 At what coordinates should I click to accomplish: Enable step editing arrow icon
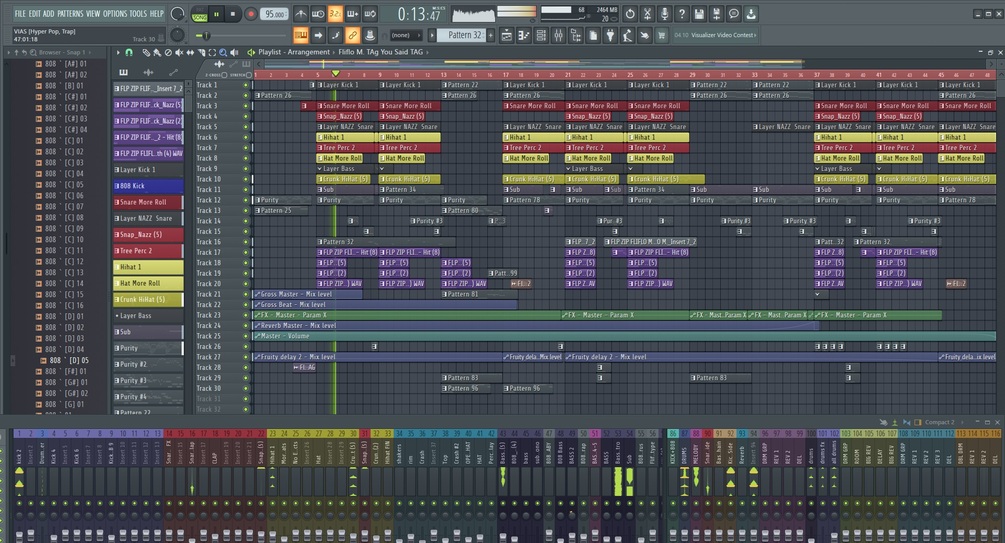pyautogui.click(x=318, y=35)
